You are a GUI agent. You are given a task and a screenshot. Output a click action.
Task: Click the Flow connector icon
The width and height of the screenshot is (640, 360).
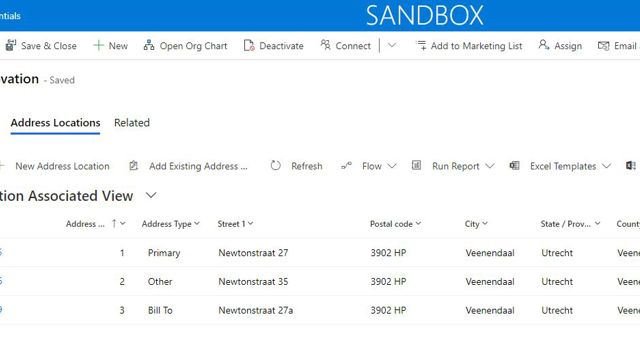(x=346, y=166)
